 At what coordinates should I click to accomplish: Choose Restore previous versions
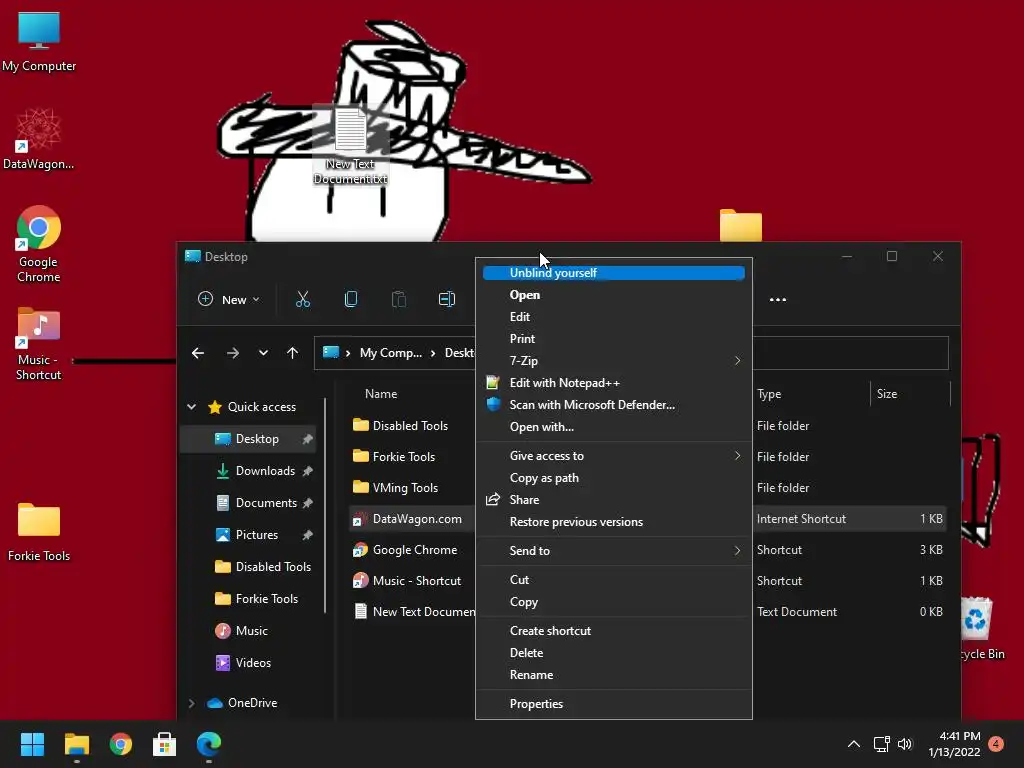coord(613,522)
